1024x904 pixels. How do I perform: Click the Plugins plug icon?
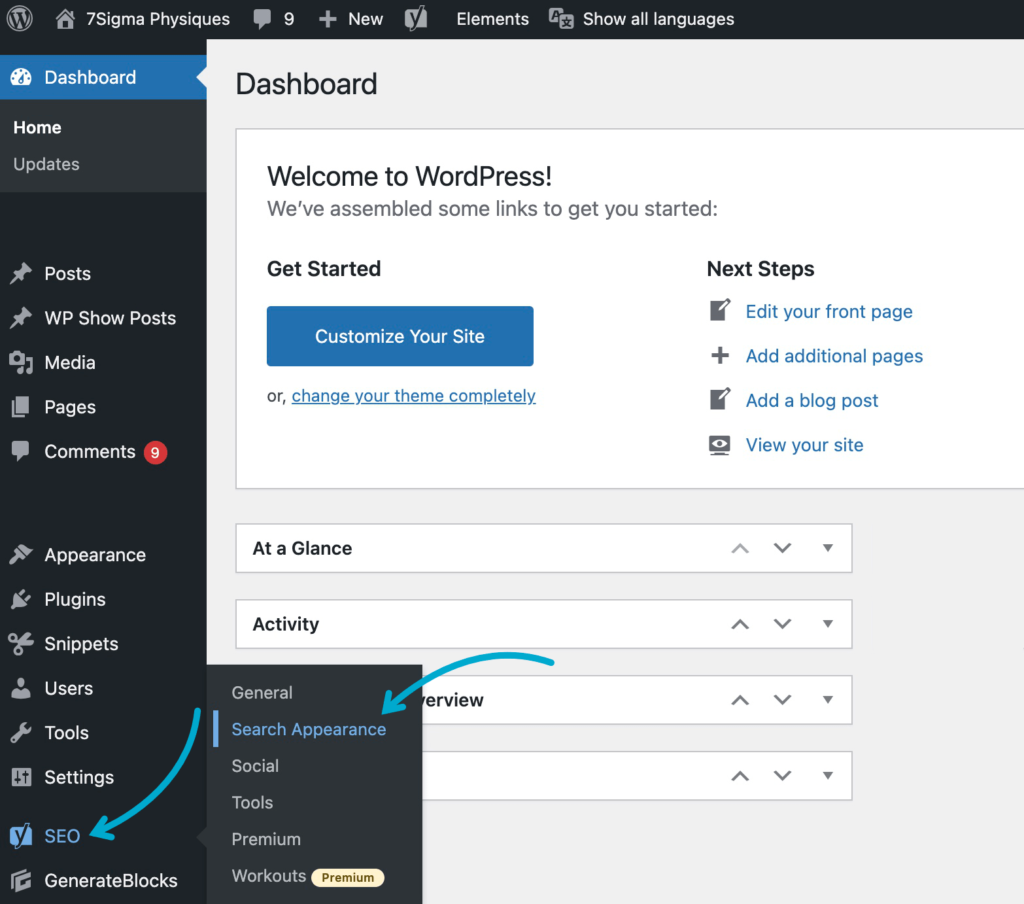pos(21,599)
